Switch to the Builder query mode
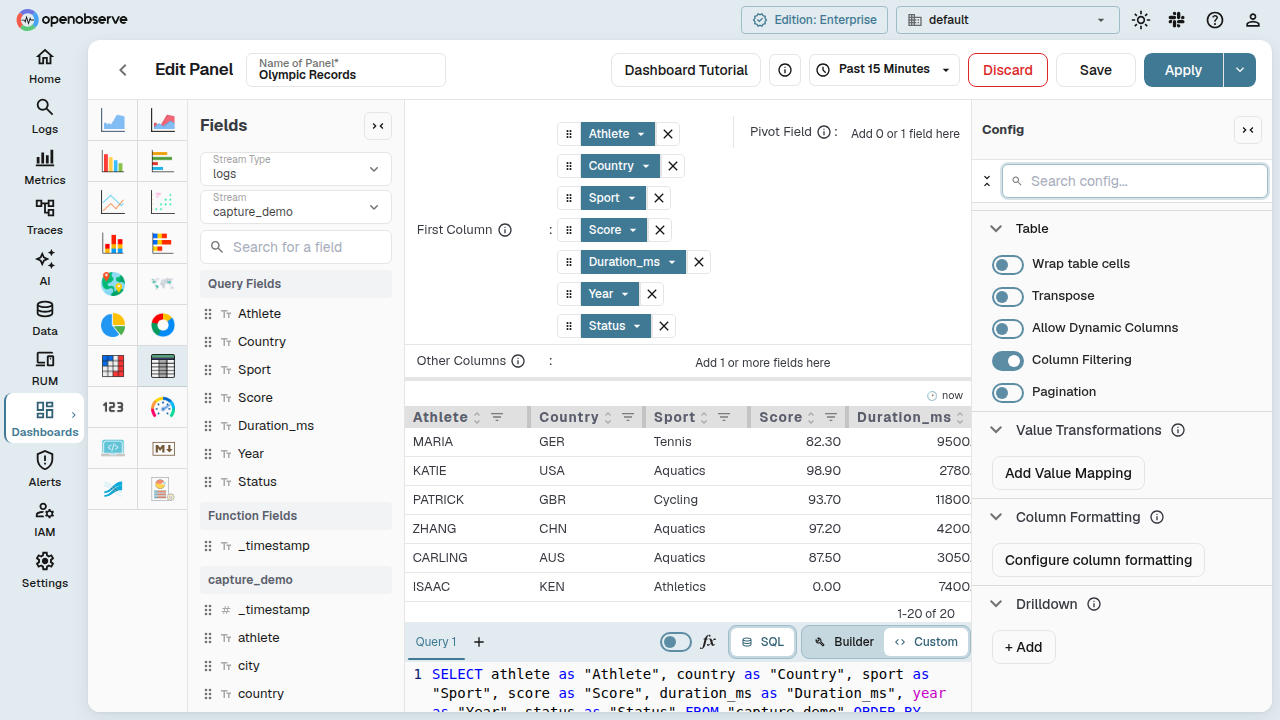Image resolution: width=1280 pixels, height=720 pixels. 844,642
